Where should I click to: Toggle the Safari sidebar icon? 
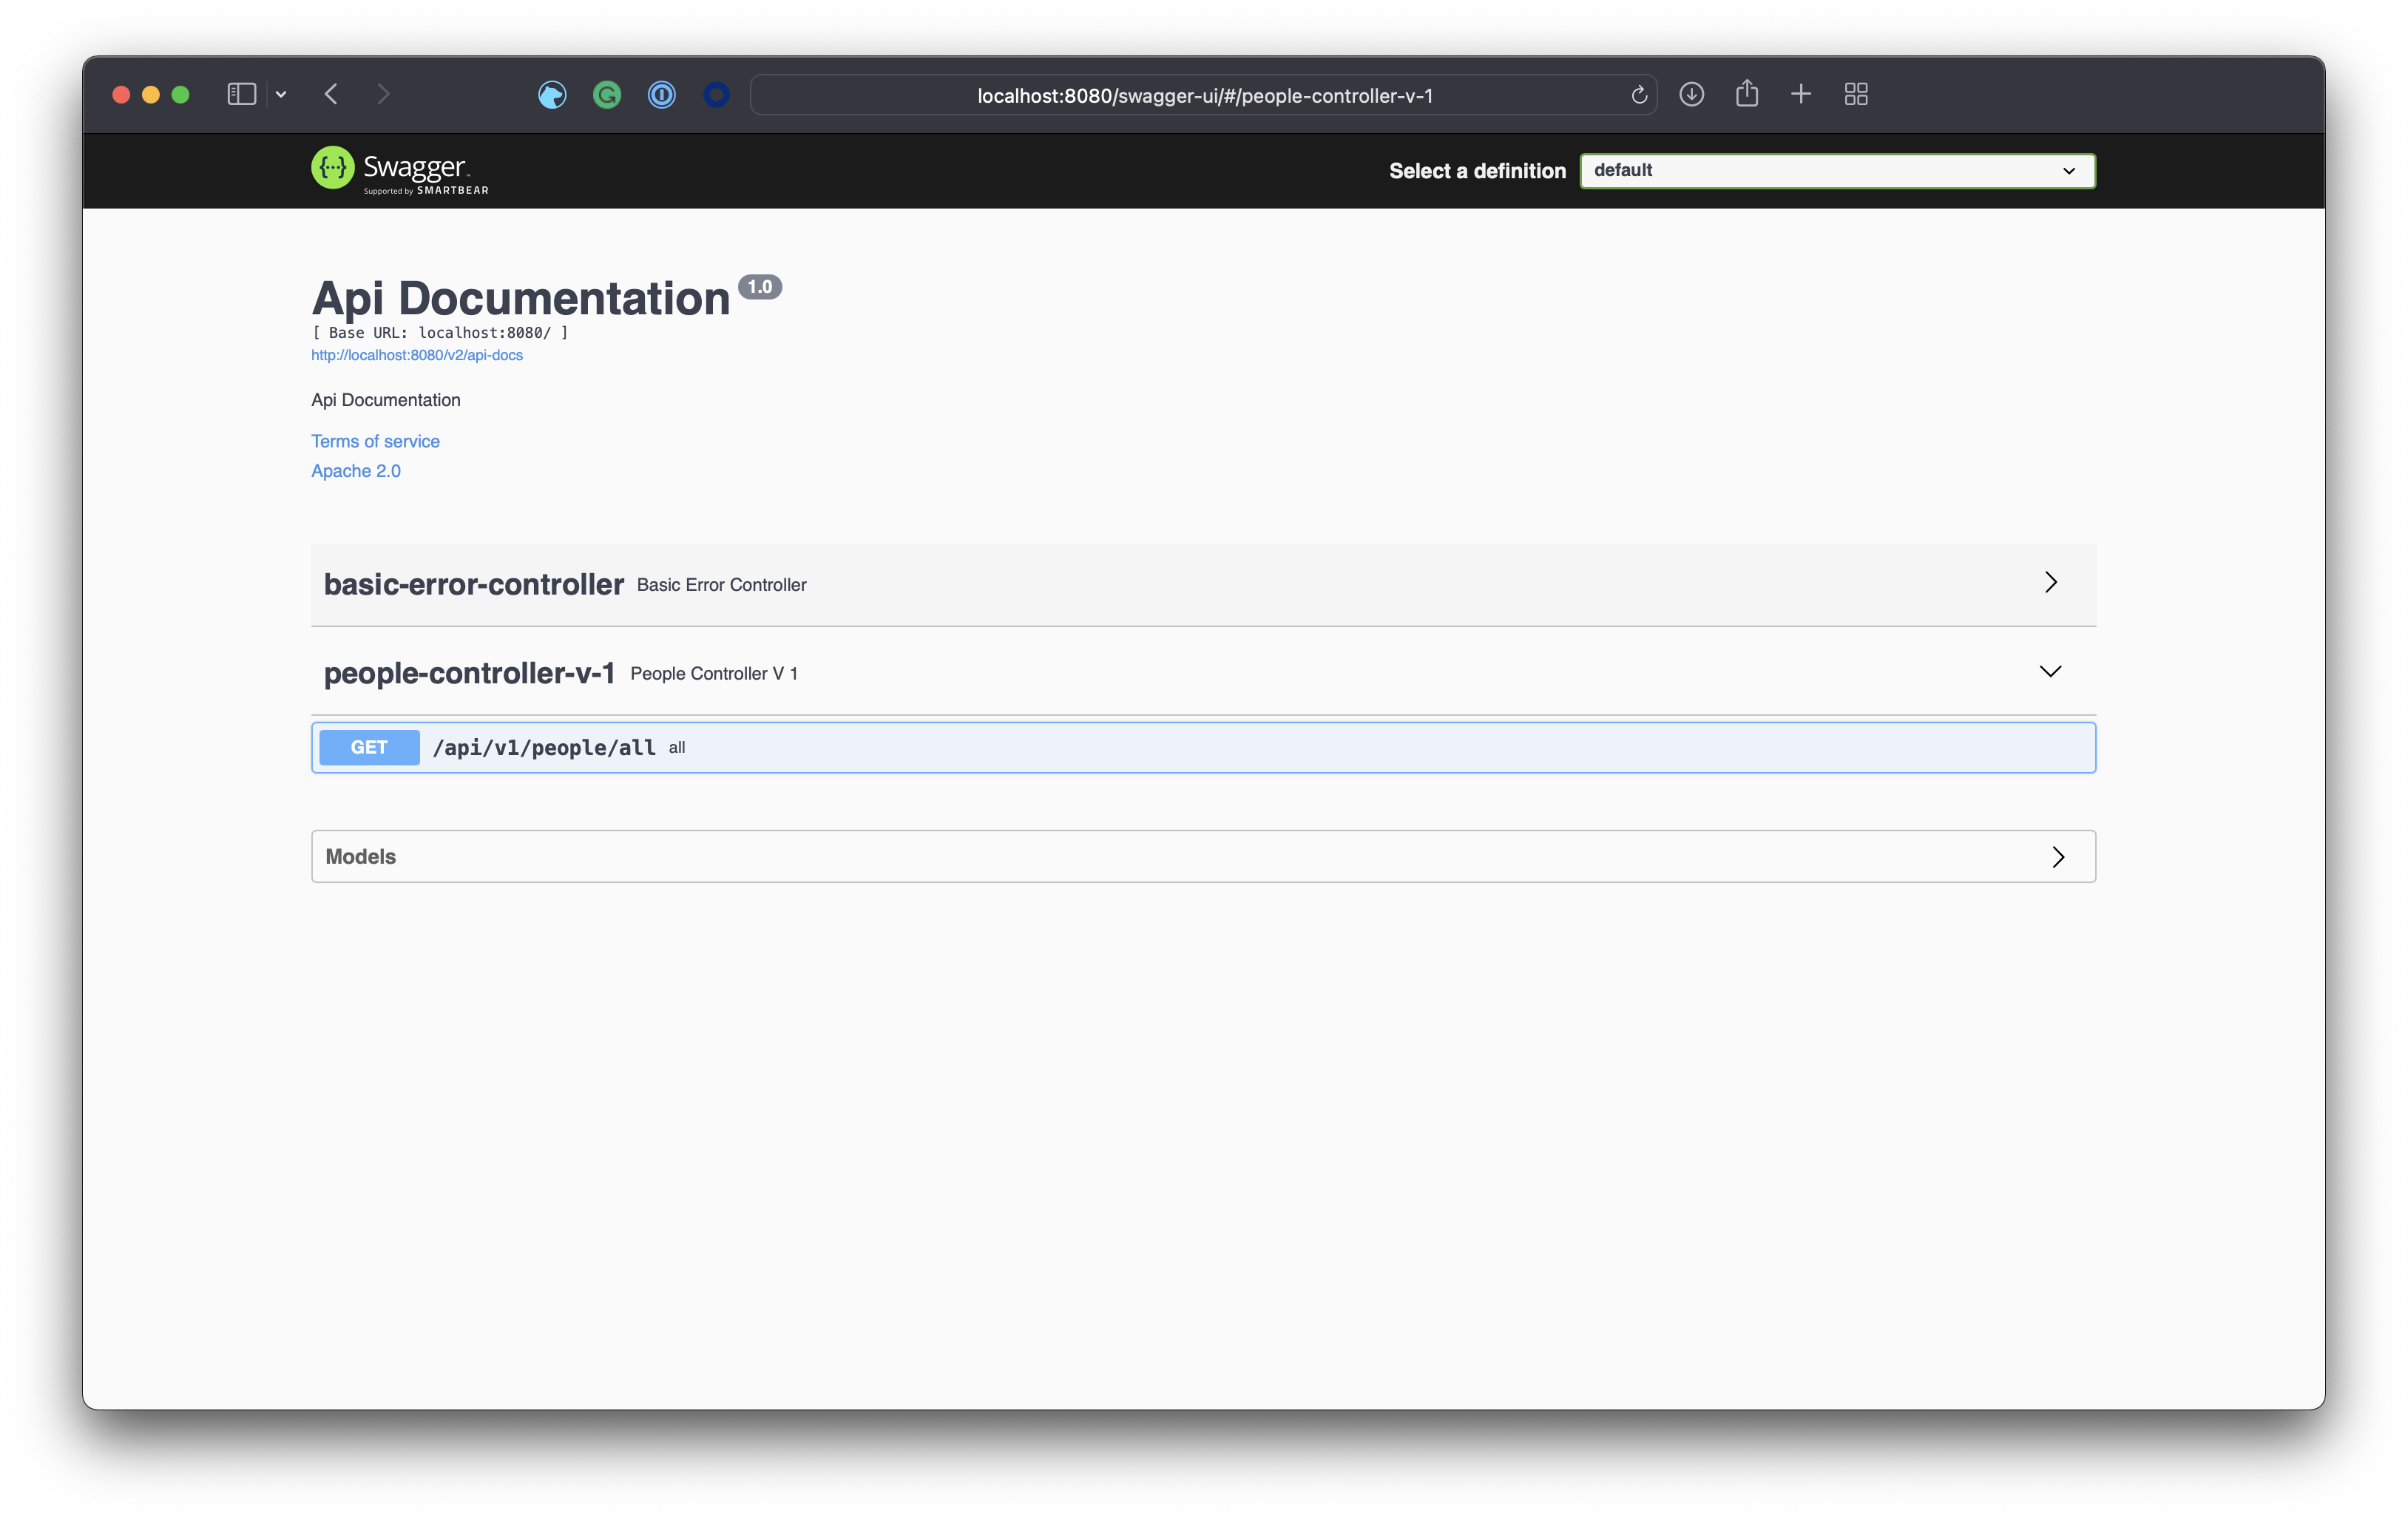[241, 94]
